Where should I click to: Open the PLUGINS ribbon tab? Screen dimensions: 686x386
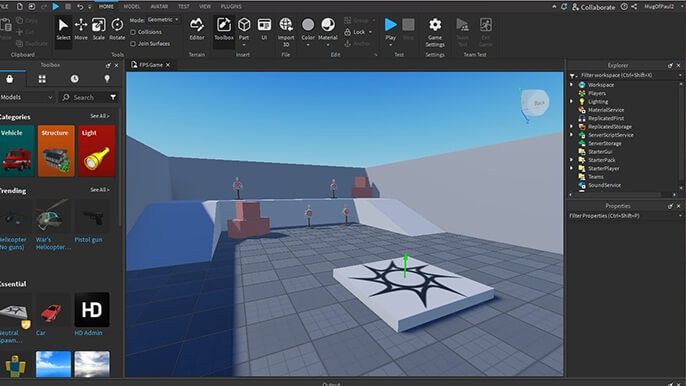tap(231, 7)
